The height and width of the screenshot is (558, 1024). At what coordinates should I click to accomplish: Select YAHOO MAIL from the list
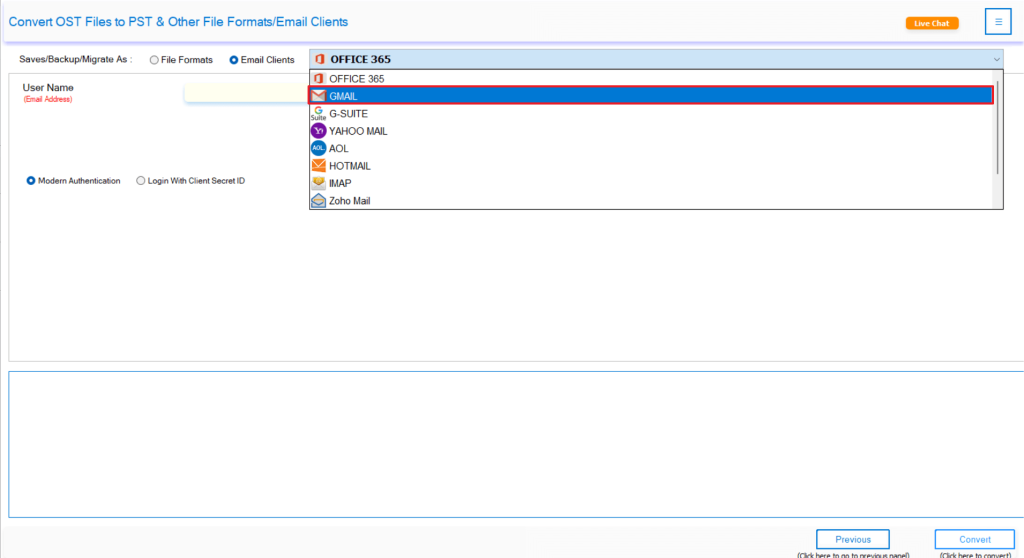point(651,131)
